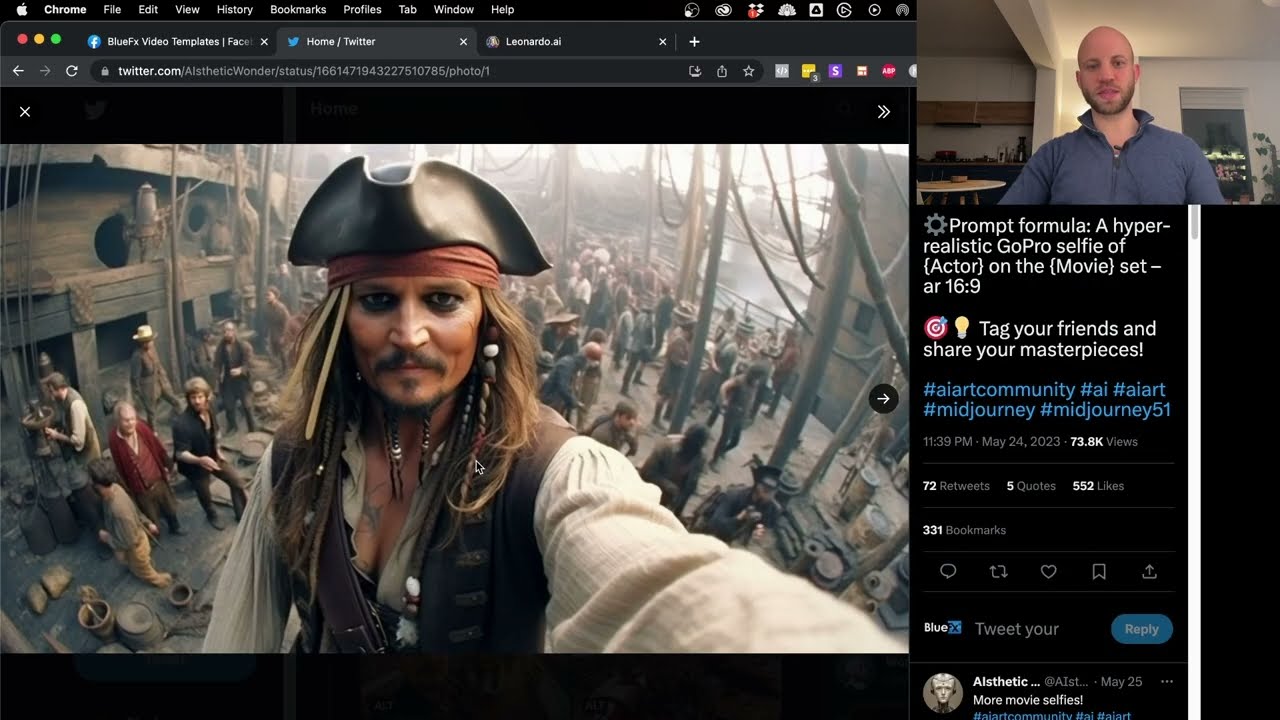
Task: Close the BlueFx Video Templates tab
Action: pos(264,42)
